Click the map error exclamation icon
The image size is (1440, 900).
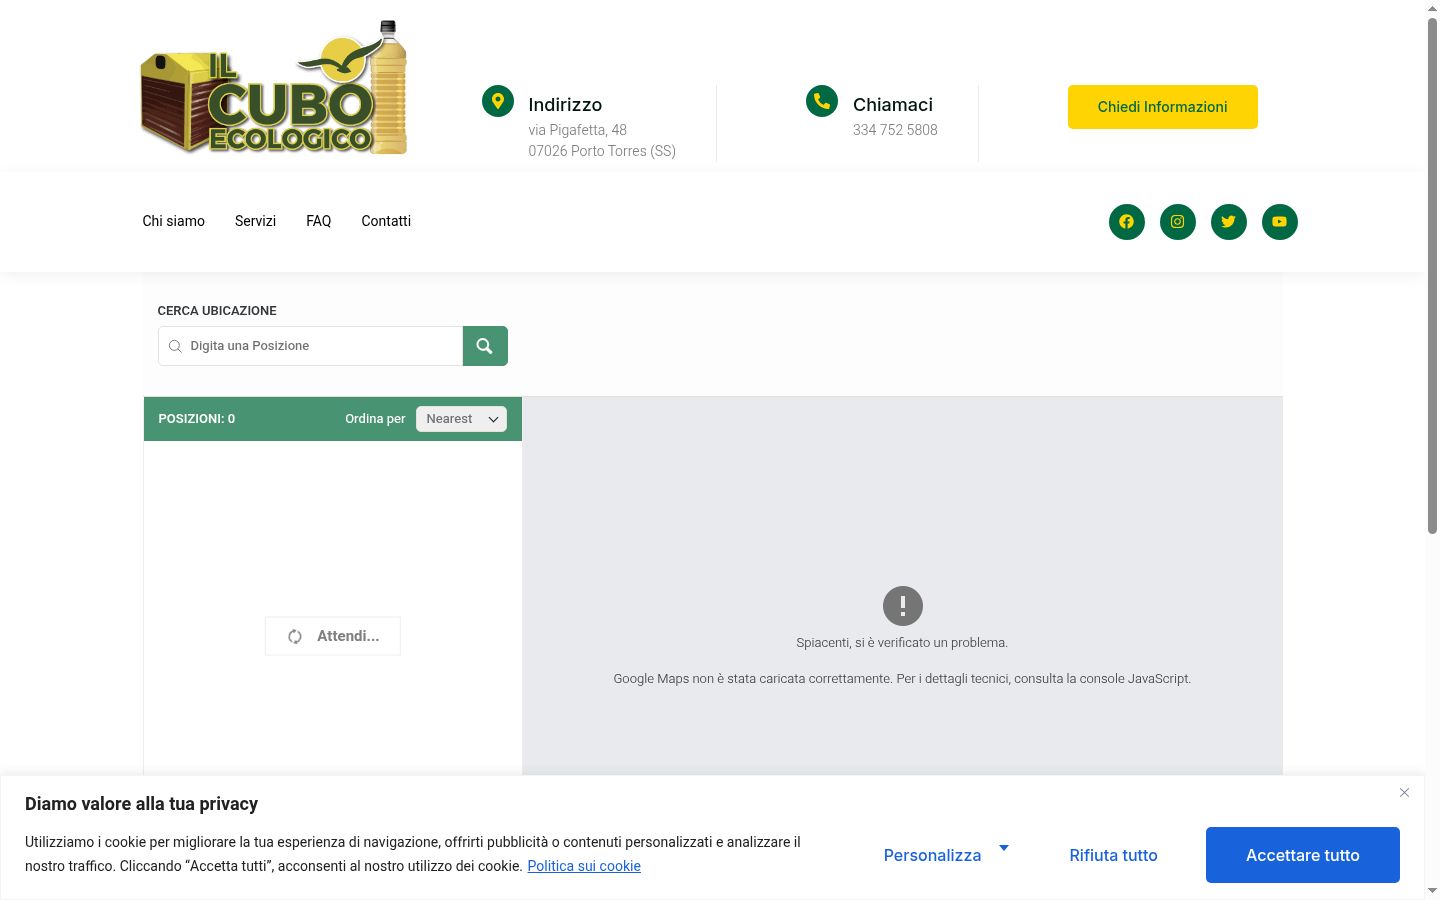(x=902, y=606)
